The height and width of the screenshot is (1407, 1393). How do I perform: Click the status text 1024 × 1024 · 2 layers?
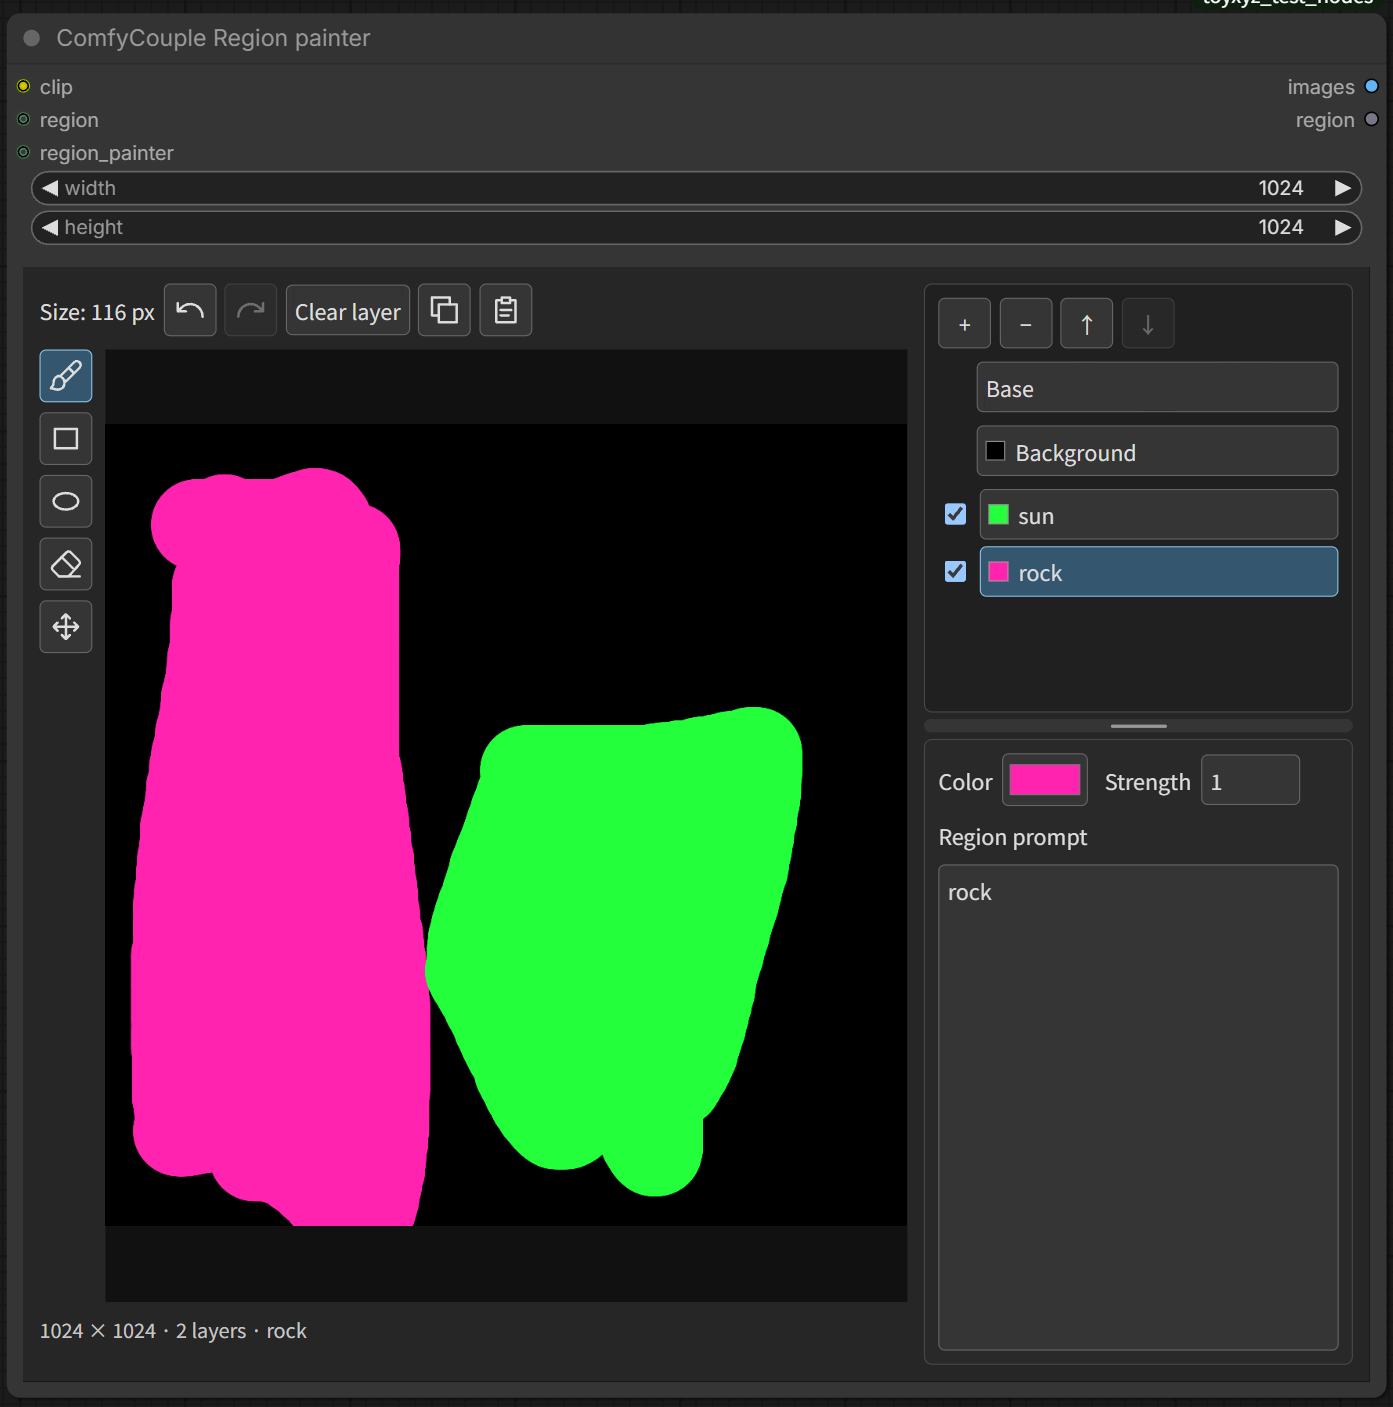point(143,1331)
